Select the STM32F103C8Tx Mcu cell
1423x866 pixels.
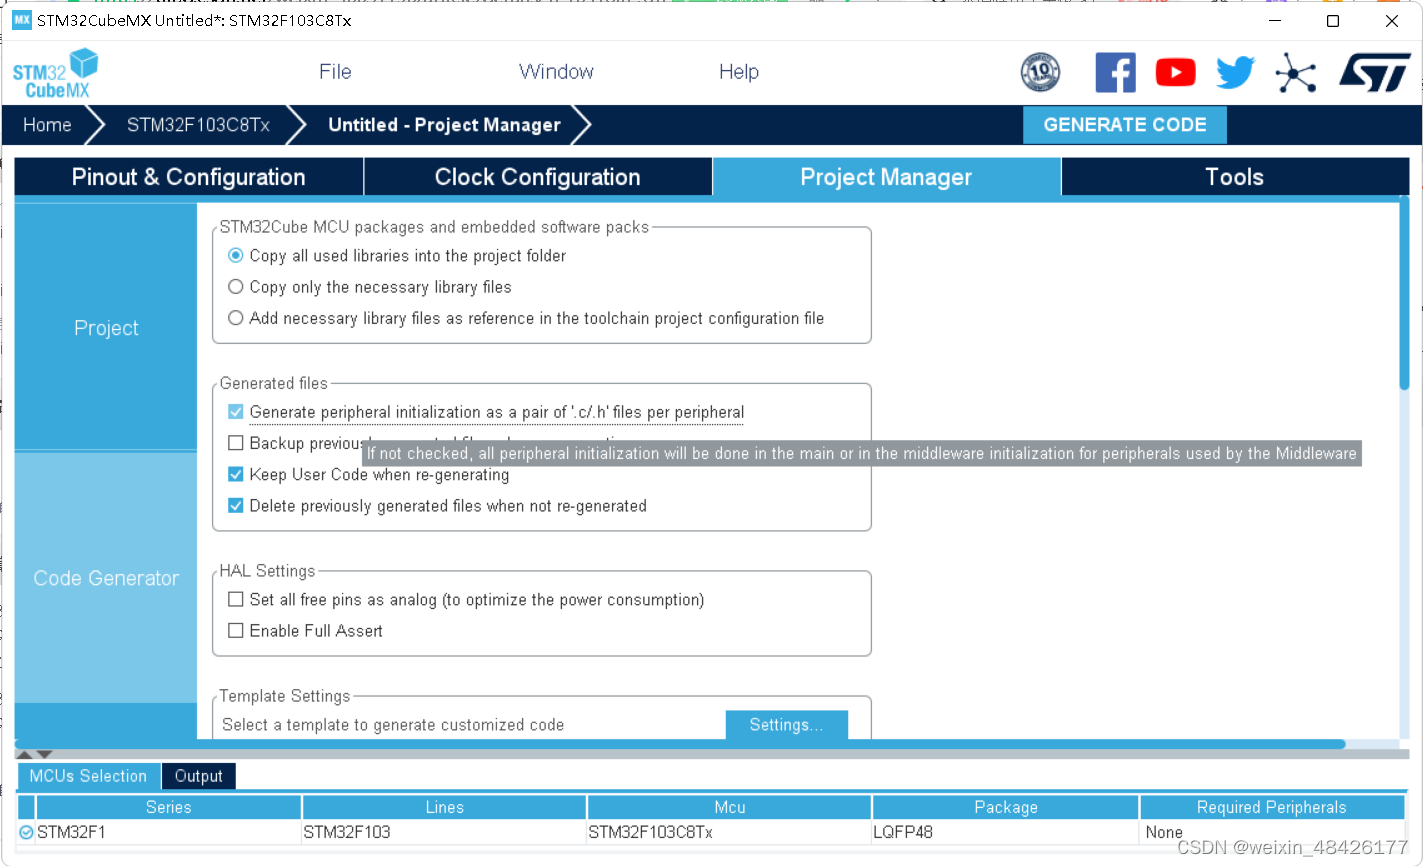pos(729,832)
